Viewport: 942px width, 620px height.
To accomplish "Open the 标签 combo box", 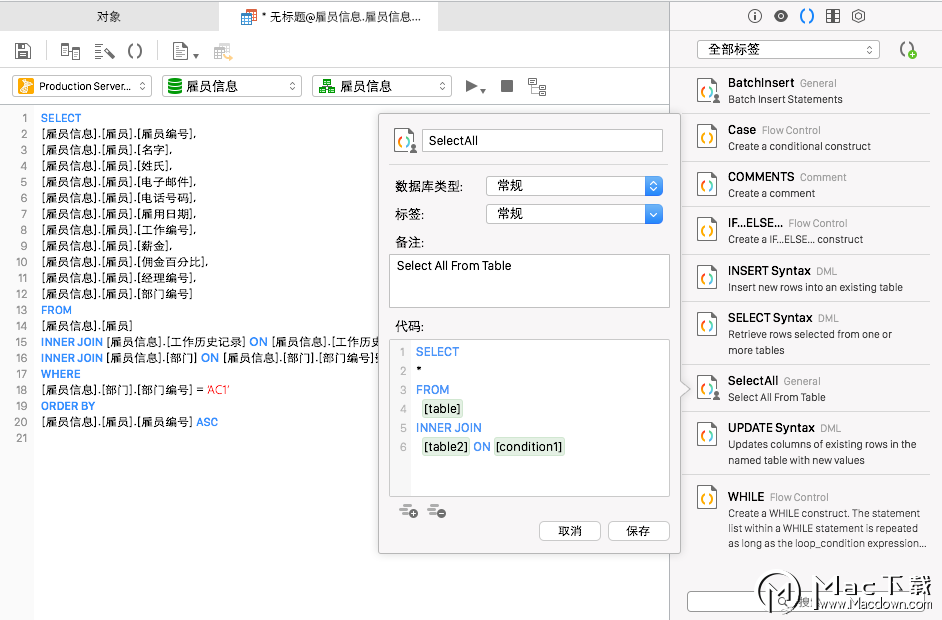I will pyautogui.click(x=574, y=214).
